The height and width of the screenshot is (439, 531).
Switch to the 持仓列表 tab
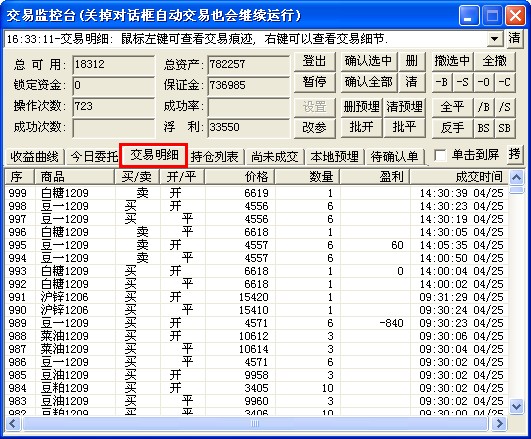coord(215,157)
